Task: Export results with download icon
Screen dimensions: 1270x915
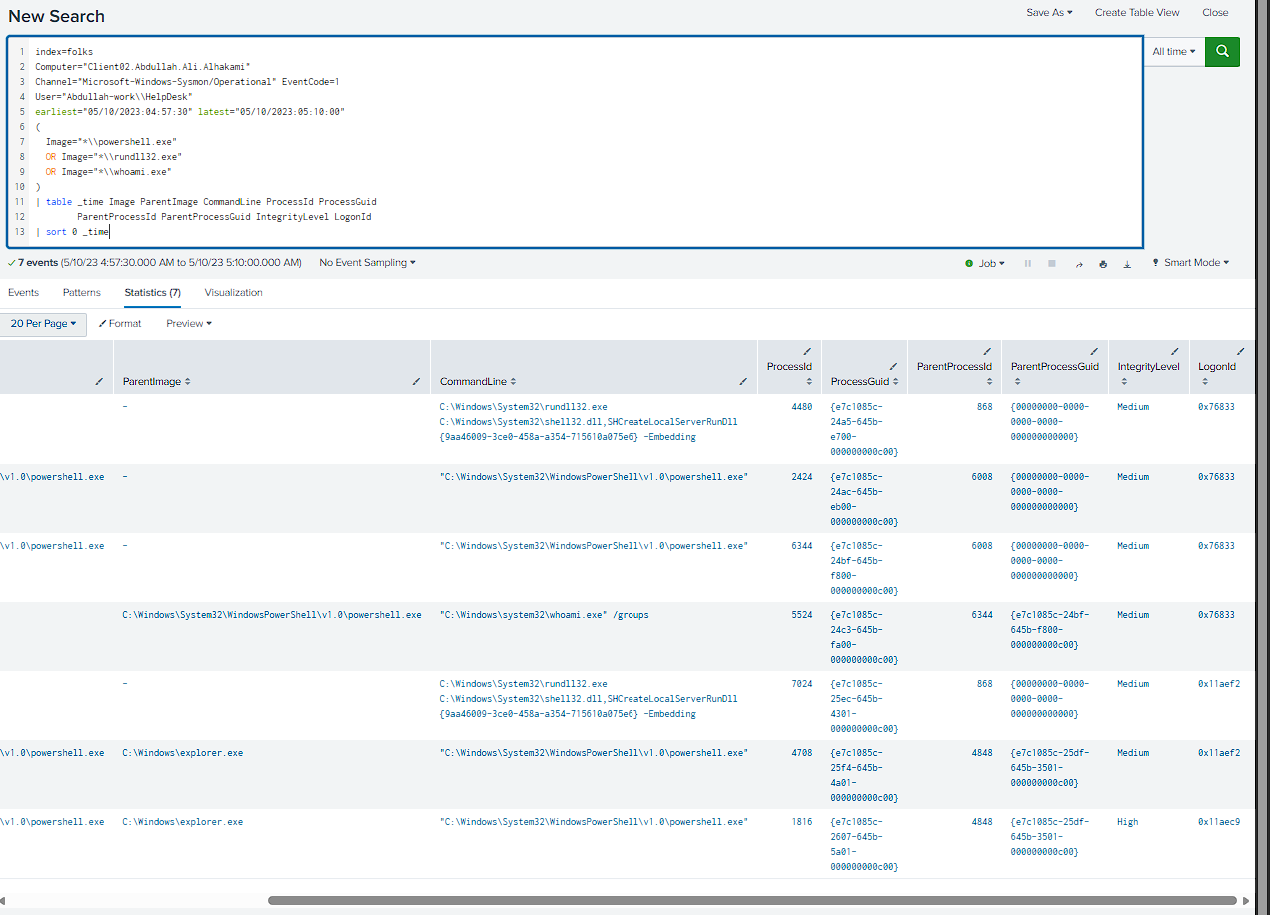Action: coord(1127,263)
